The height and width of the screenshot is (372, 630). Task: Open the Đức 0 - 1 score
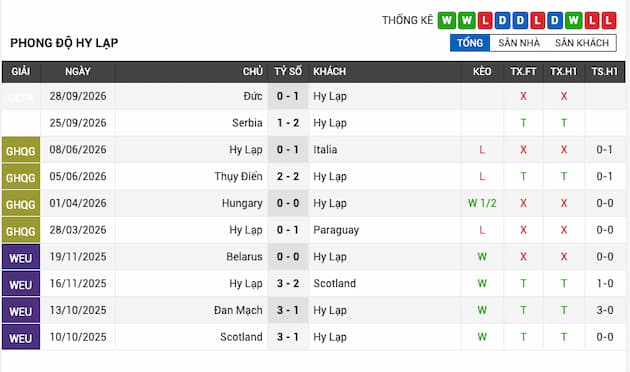288,96
